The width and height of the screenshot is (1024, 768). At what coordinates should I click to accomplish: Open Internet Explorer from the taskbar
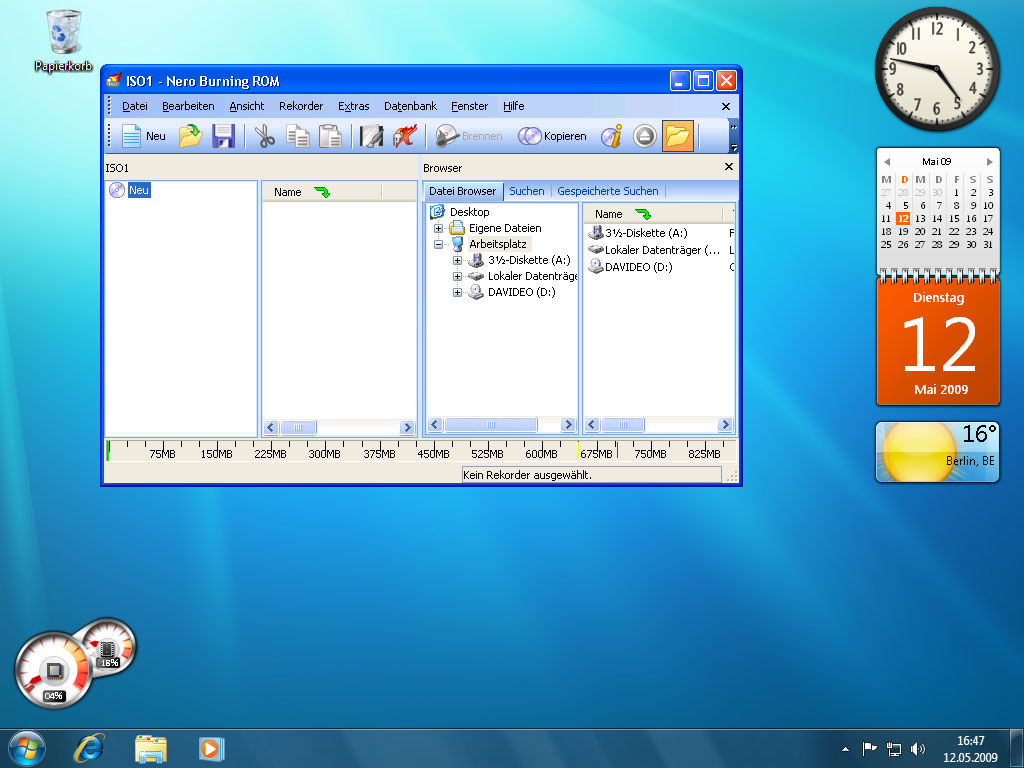coord(90,748)
